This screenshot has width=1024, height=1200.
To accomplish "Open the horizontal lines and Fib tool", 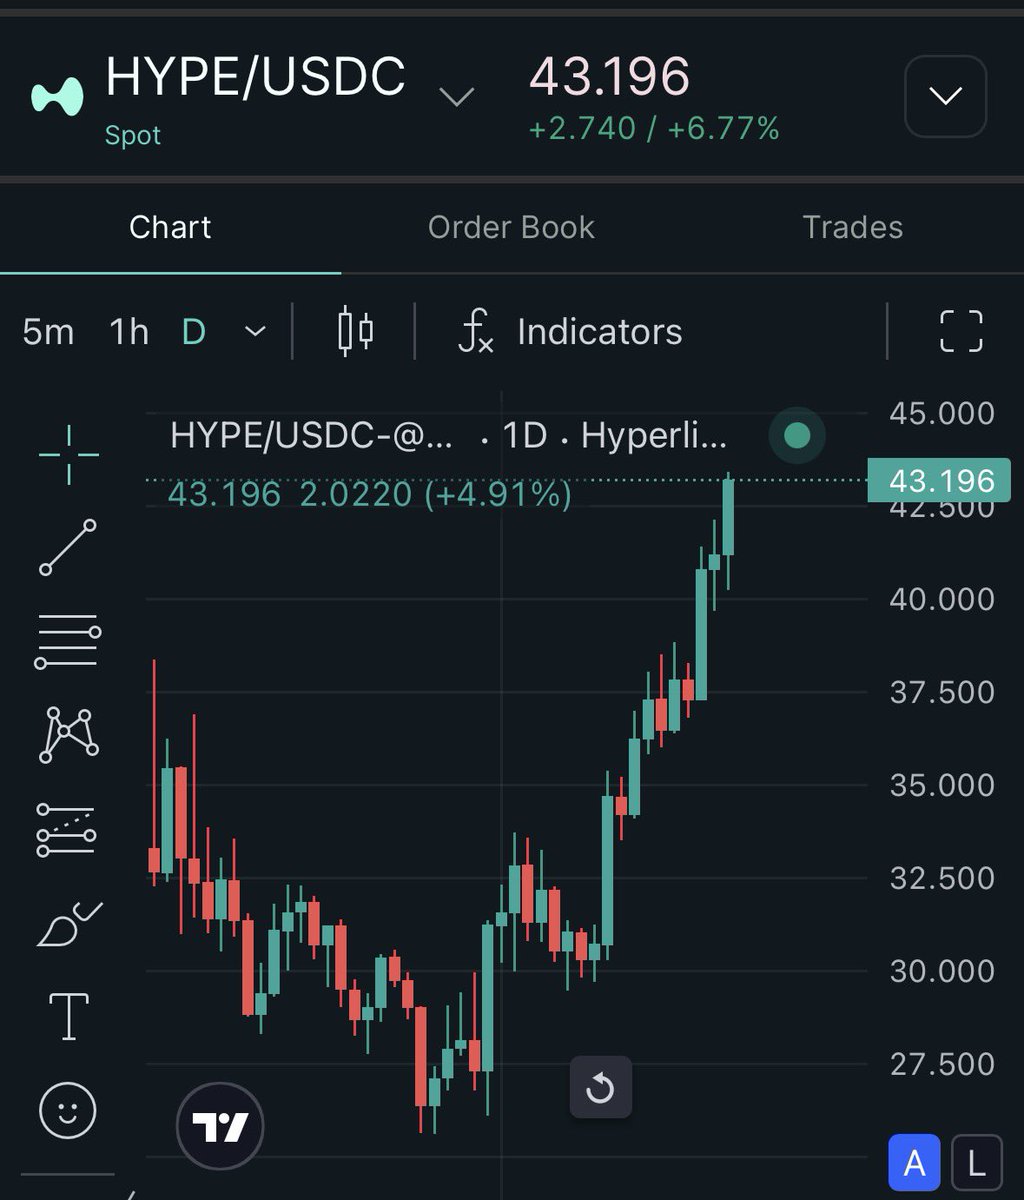I will [68, 641].
